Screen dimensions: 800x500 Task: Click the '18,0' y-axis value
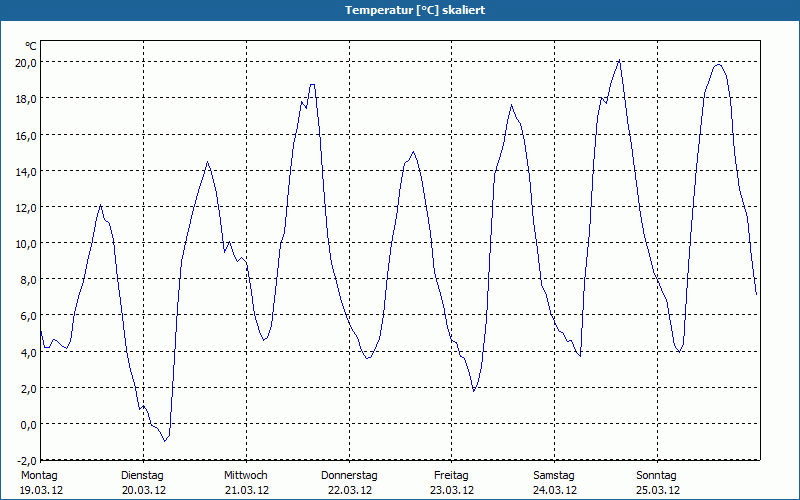[27, 99]
